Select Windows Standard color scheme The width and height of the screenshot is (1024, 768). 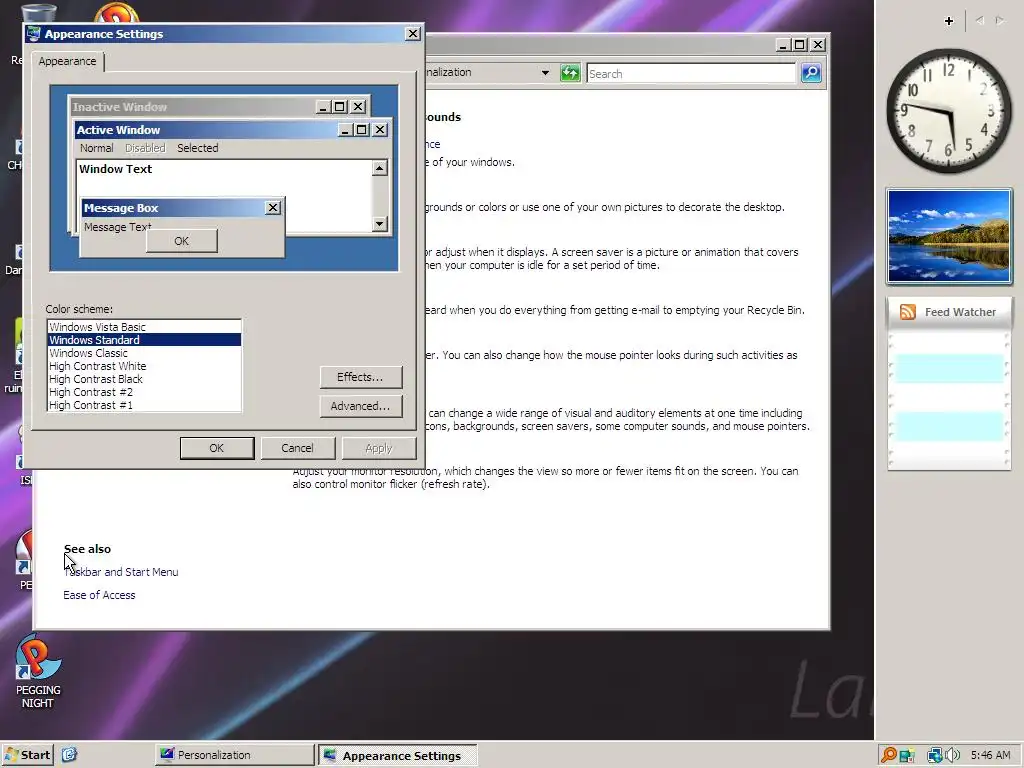(144, 340)
